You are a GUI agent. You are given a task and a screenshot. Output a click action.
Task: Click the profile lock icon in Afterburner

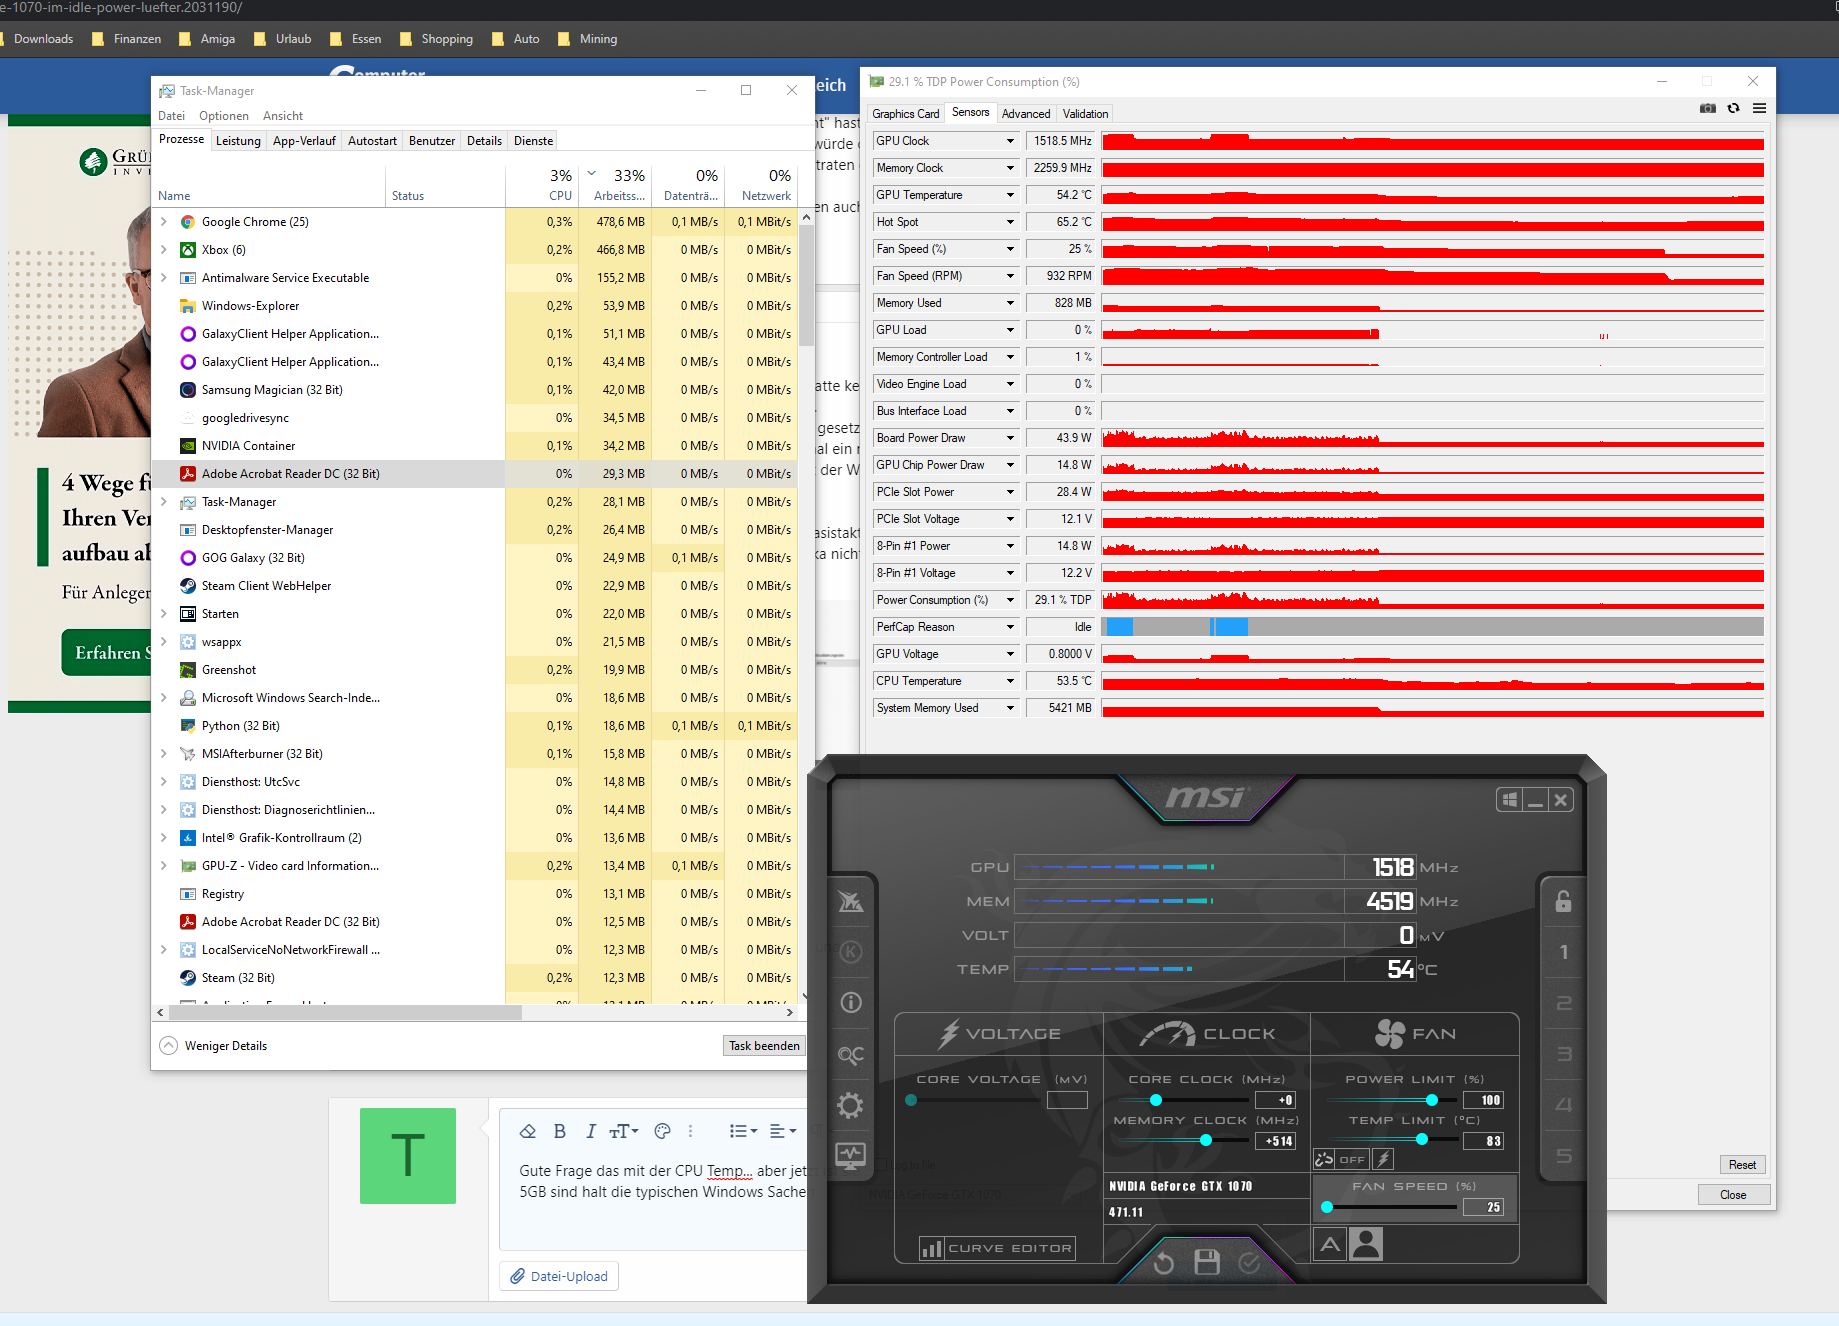1563,901
